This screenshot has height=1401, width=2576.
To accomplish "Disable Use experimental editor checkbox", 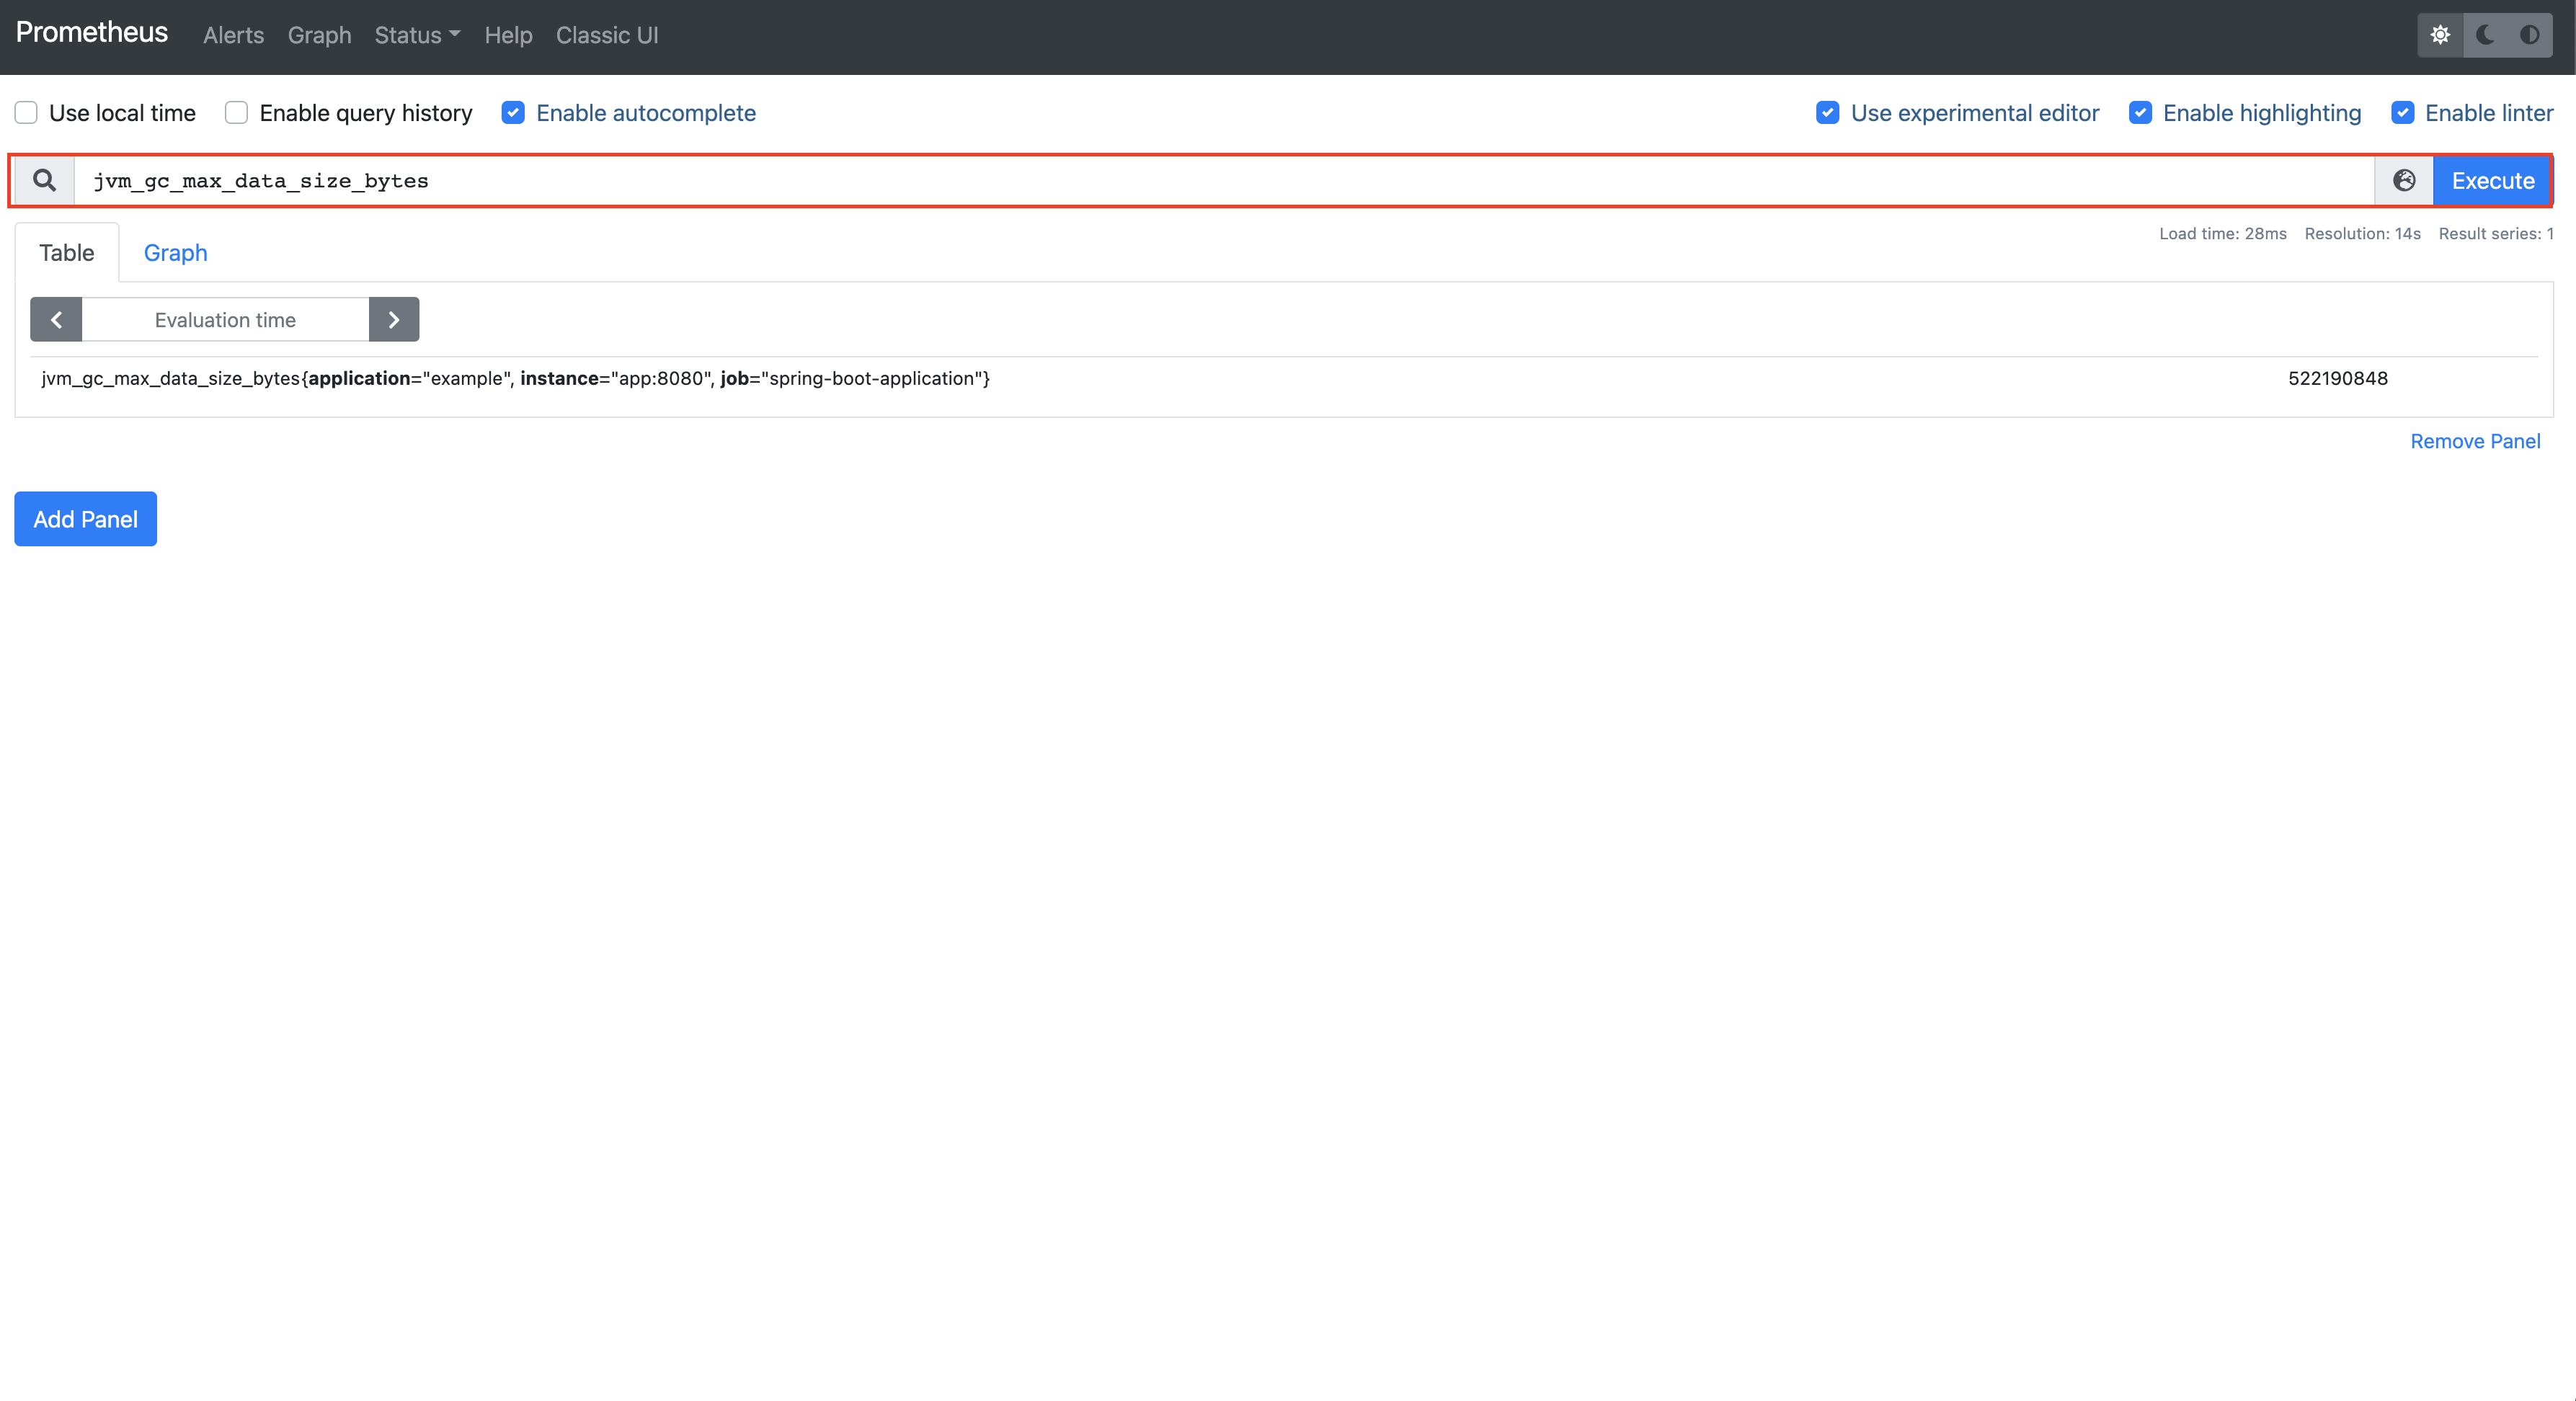I will pyautogui.click(x=1827, y=113).
